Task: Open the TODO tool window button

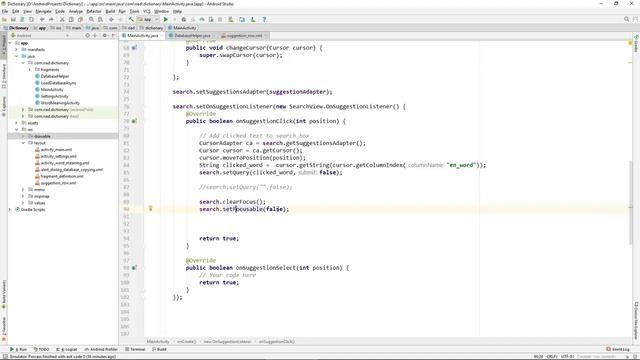Action: [41, 349]
